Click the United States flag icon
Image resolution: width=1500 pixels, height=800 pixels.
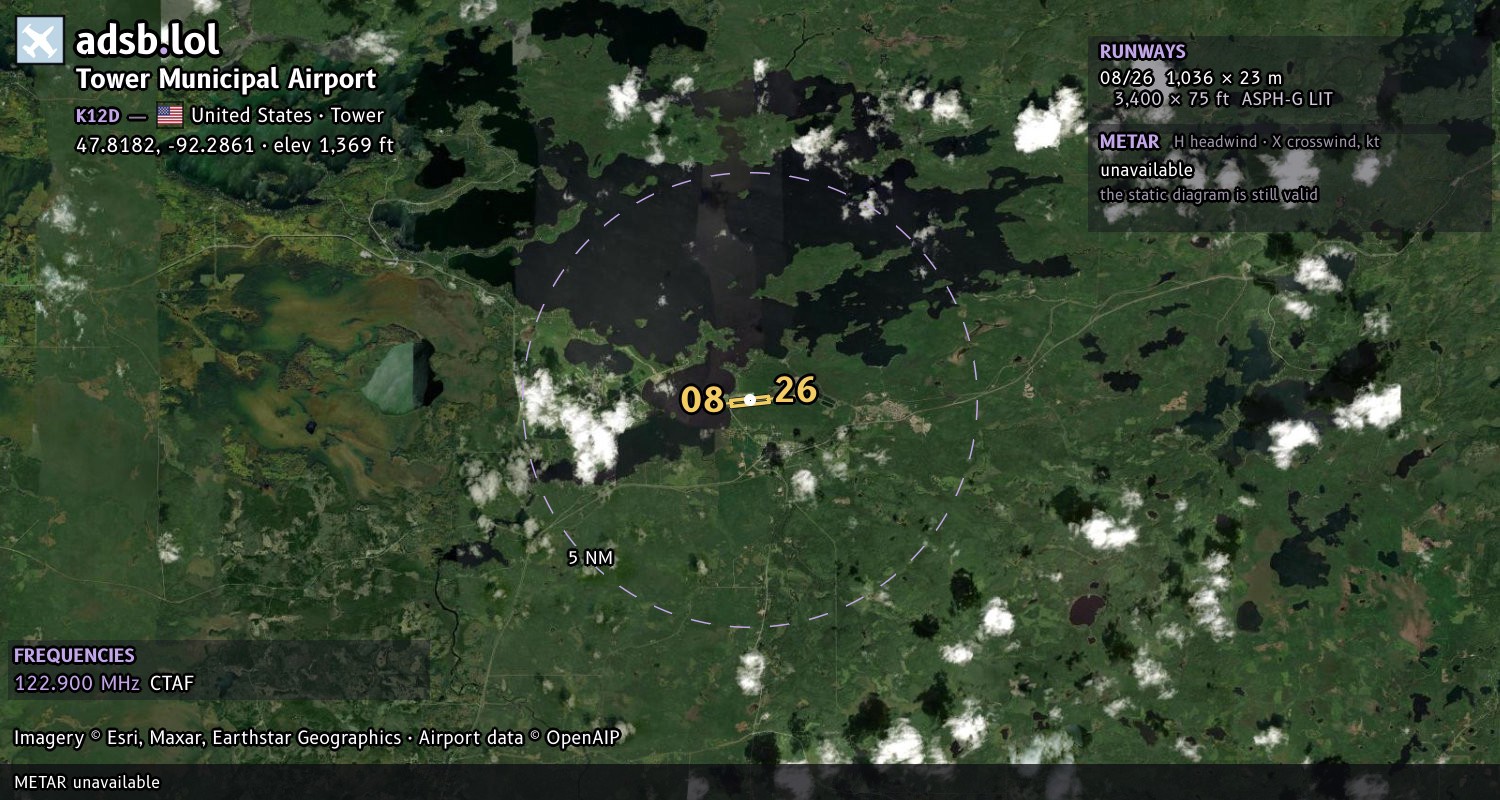click(170, 115)
